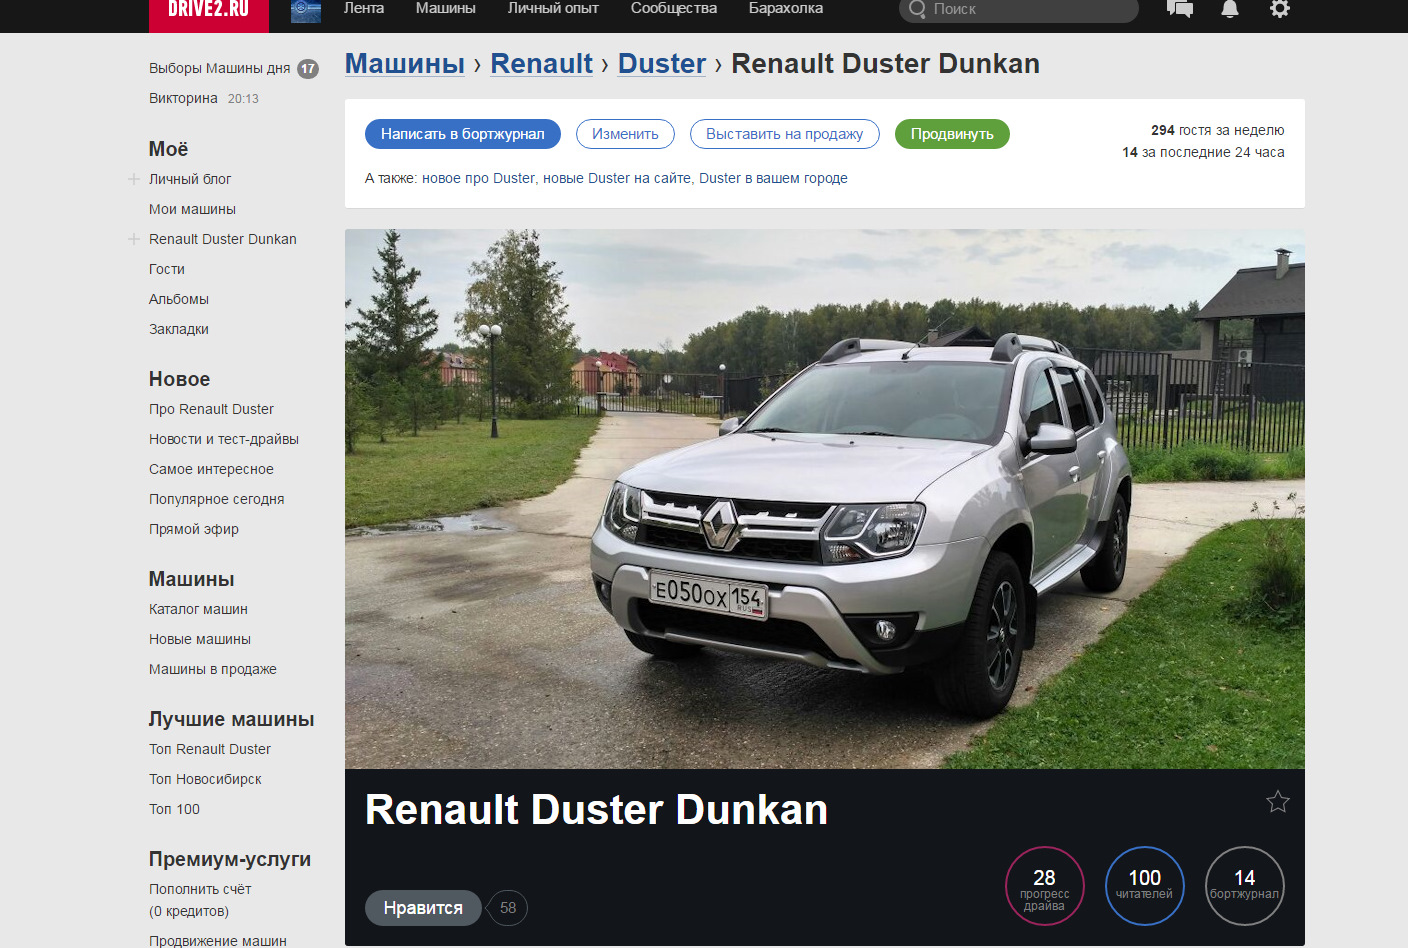Viewport: 1408px width, 948px height.
Task: Open Прямой эфир link
Action: pyautogui.click(x=194, y=529)
